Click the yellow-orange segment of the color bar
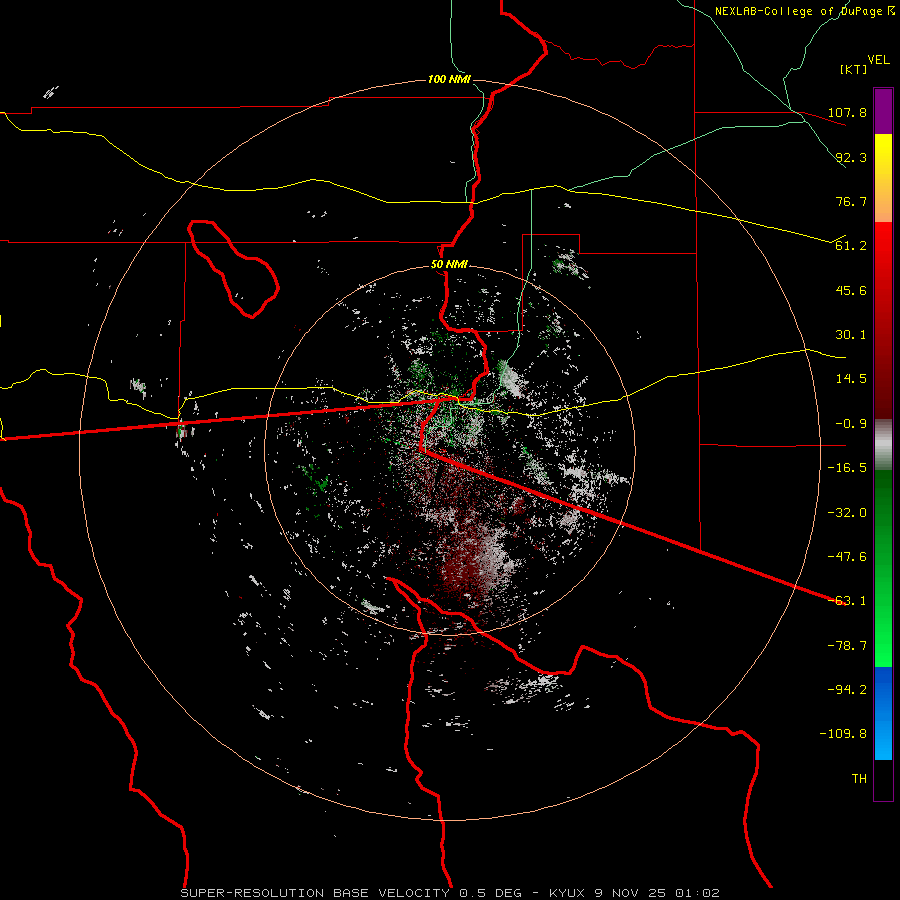Screen dimensions: 900x900 (883, 178)
